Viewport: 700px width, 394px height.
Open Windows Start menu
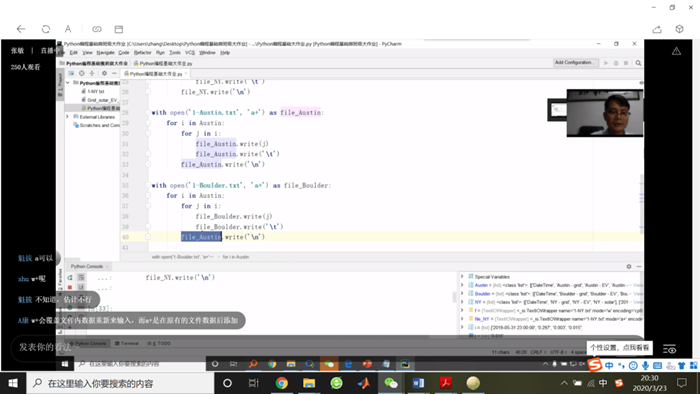tap(13, 383)
